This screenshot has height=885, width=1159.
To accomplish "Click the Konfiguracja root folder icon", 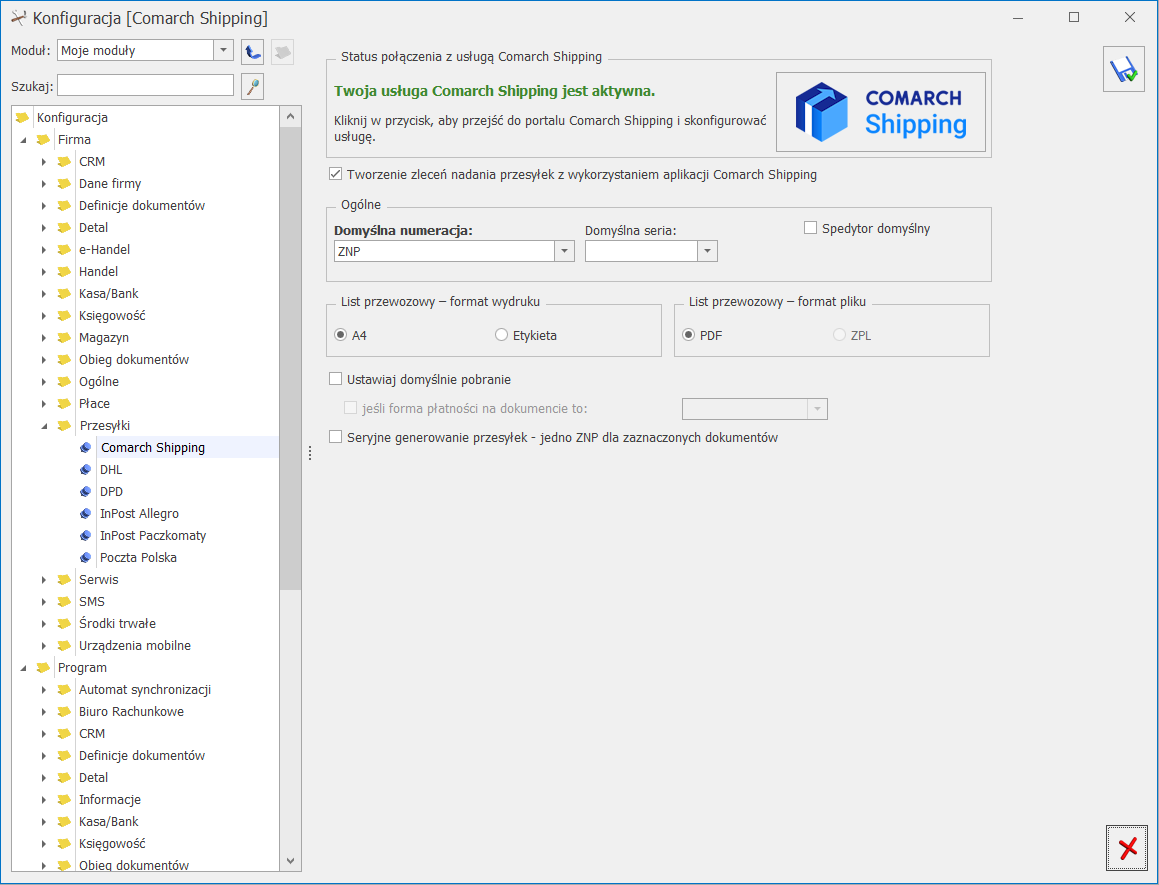I will click(x=22, y=118).
